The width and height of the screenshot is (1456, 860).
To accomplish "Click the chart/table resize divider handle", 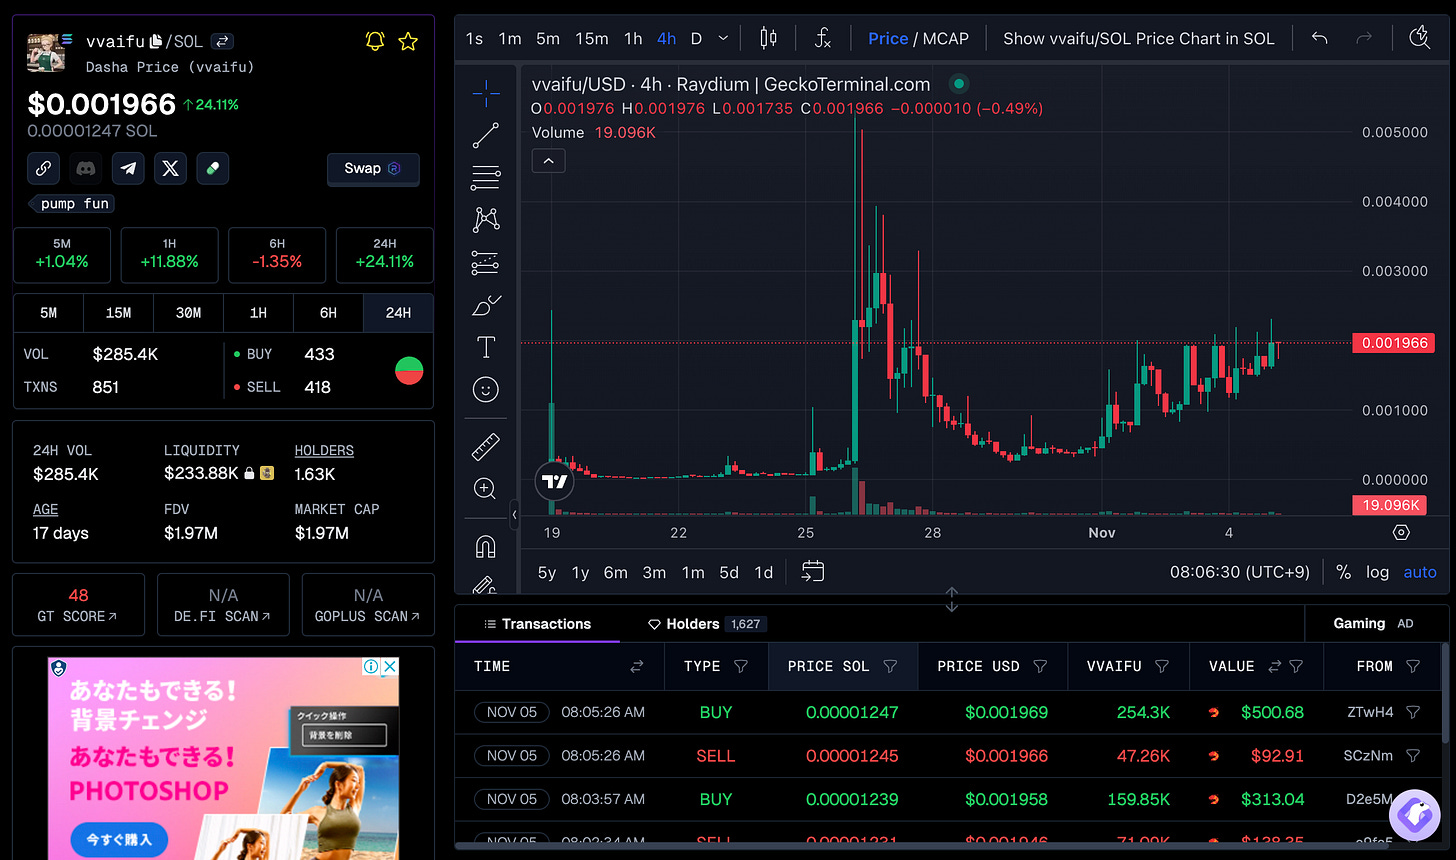I will click(951, 599).
